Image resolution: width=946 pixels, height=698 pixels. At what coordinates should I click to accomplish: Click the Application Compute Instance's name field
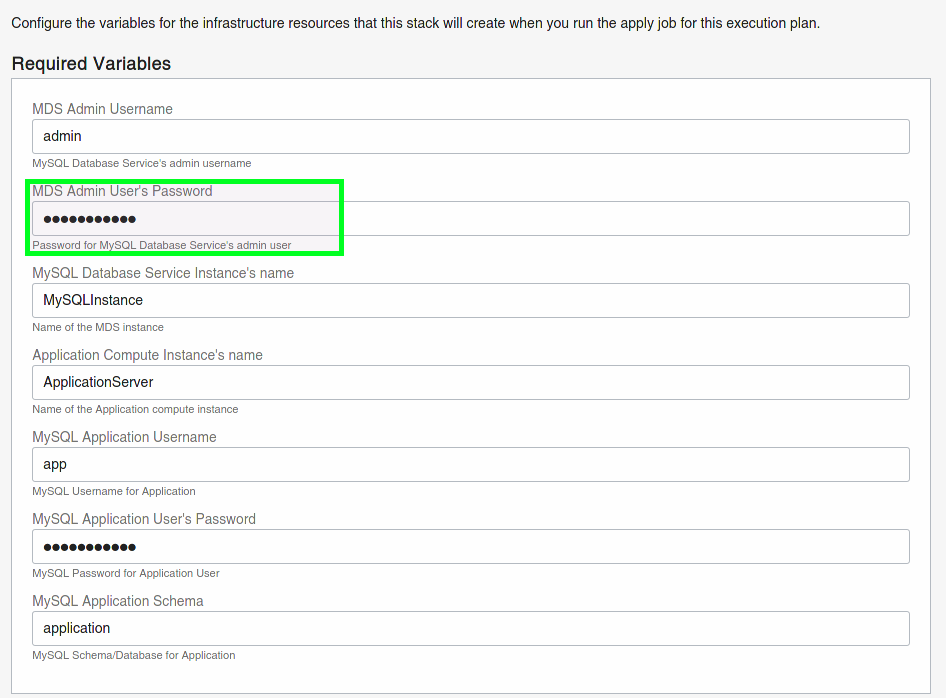coord(471,382)
